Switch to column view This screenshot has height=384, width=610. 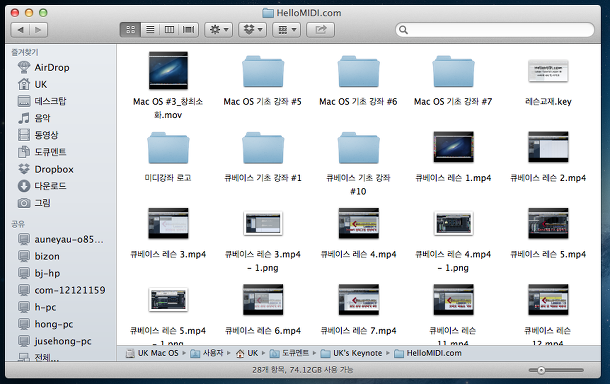pyautogui.click(x=169, y=30)
